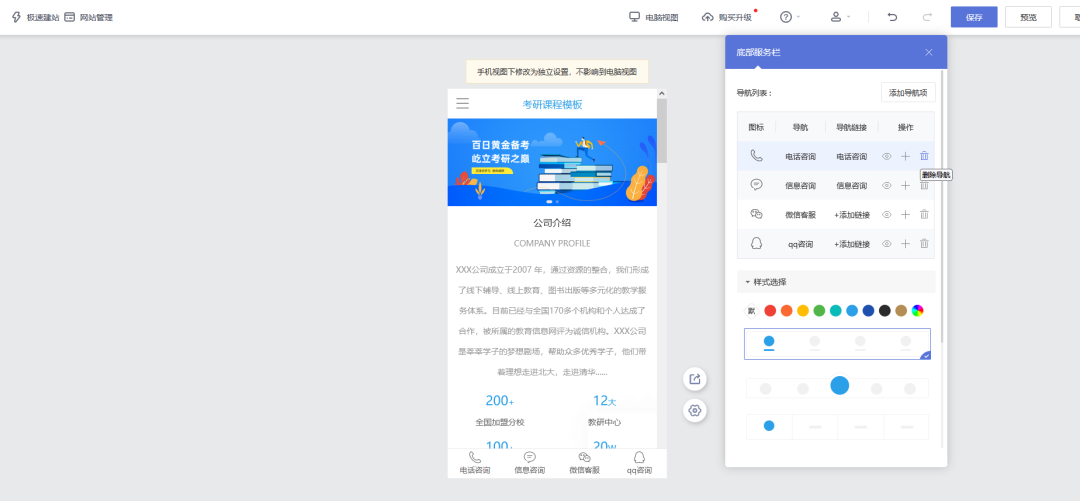The width and height of the screenshot is (1080, 501).
Task: Click the 保存 save button
Action: point(974,17)
